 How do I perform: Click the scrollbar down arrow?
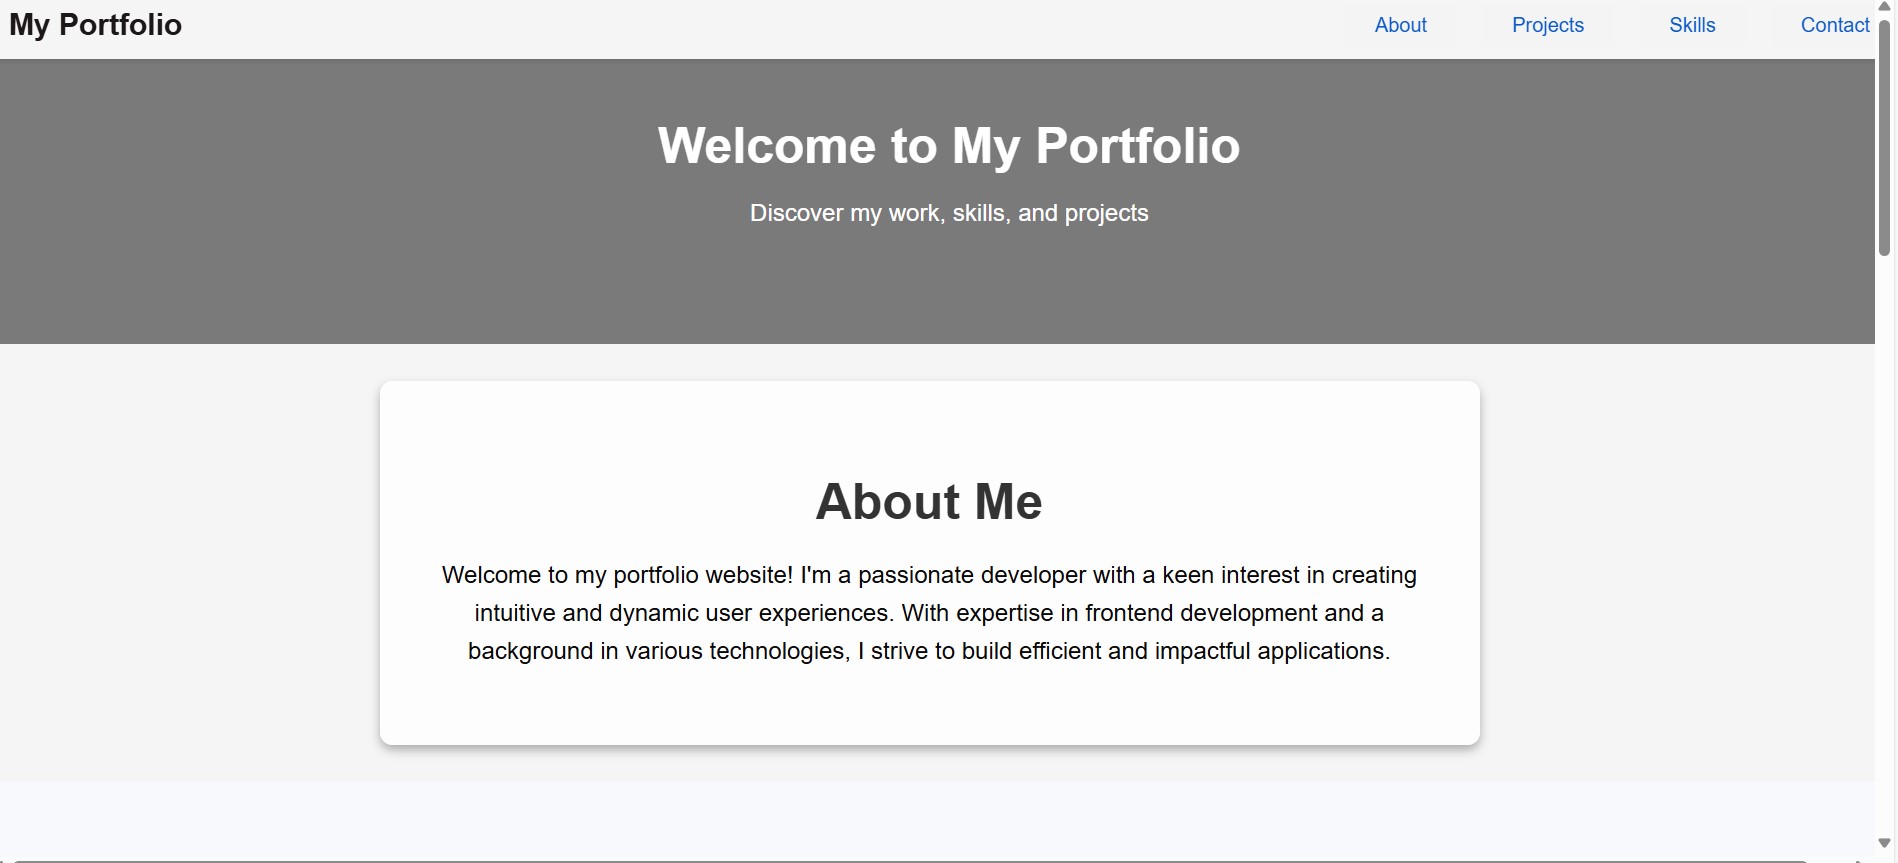click(x=1885, y=843)
